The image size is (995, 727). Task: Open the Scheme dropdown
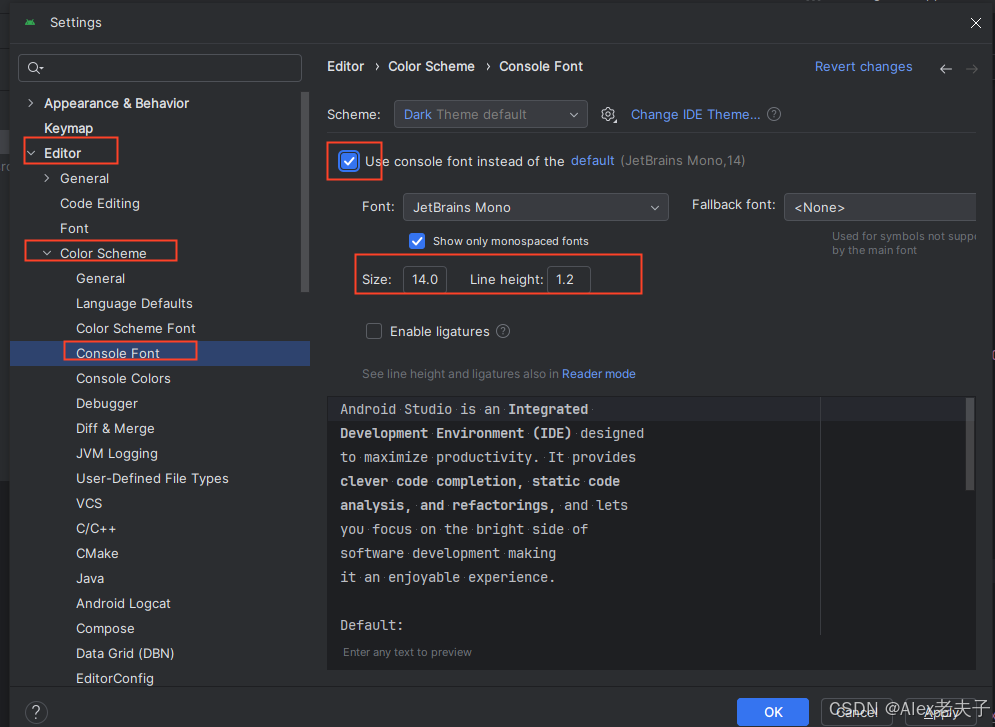[x=491, y=114]
